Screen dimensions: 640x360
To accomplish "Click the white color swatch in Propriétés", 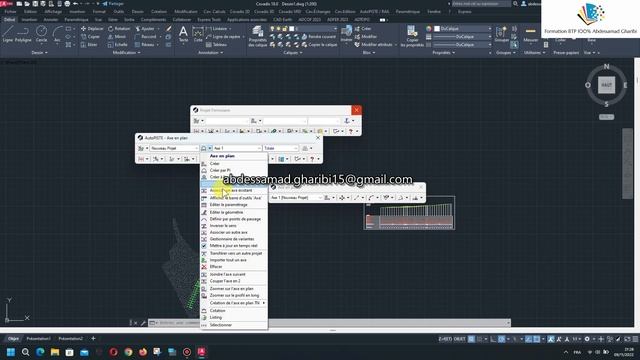I will click(x=437, y=29).
